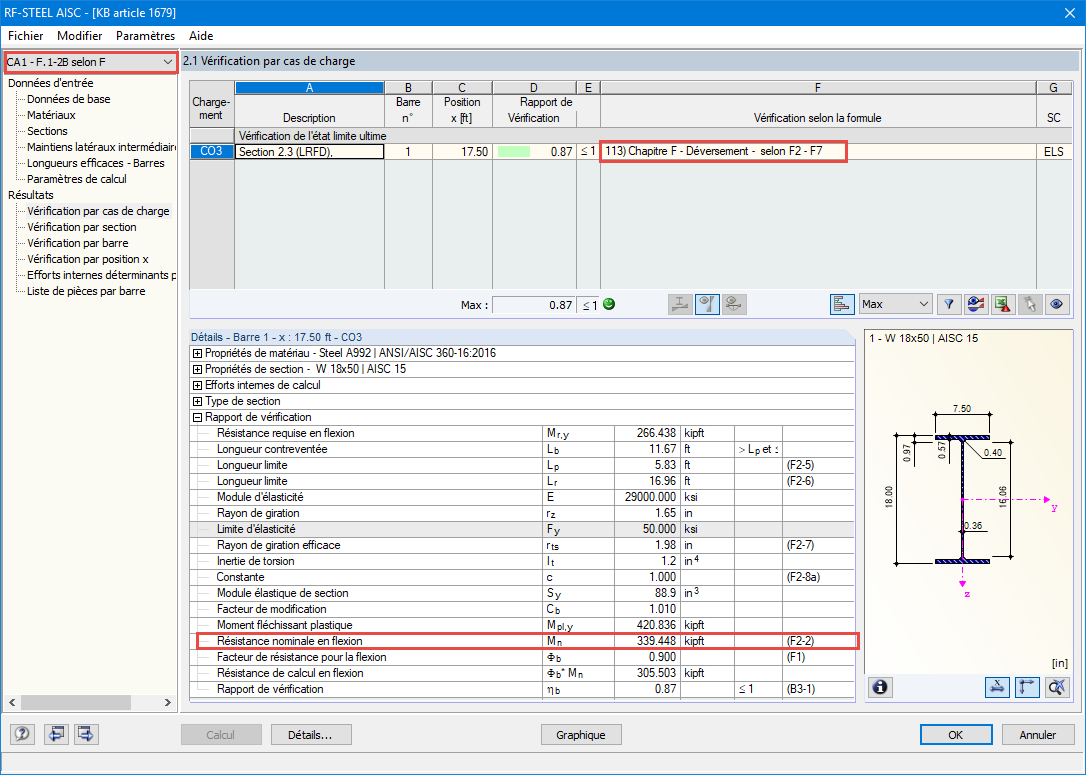
Task: Collapse Rapport de vérification section
Action: pyautogui.click(x=197, y=417)
